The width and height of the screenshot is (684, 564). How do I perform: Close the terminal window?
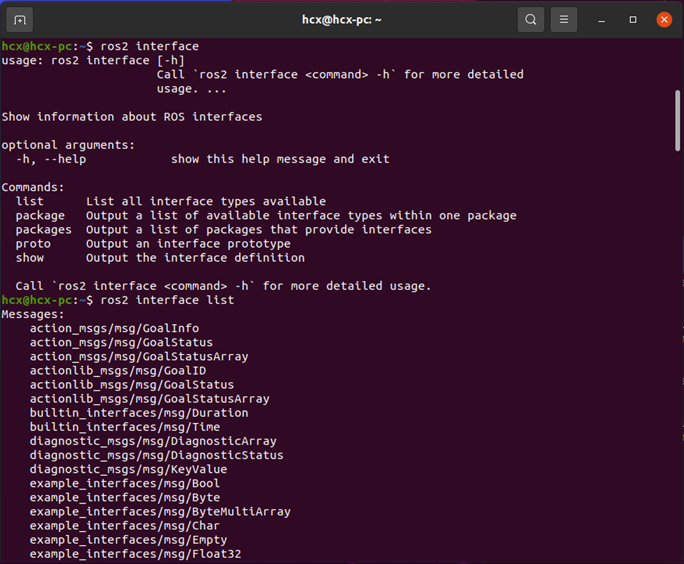[664, 20]
